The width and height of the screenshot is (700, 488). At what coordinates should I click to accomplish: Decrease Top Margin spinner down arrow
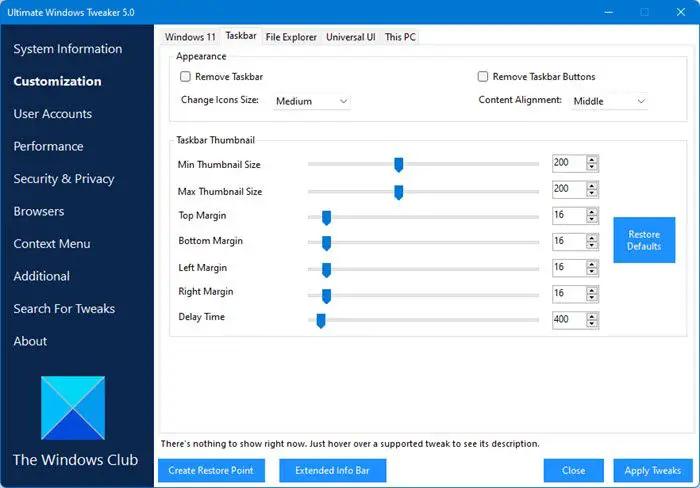(592, 219)
